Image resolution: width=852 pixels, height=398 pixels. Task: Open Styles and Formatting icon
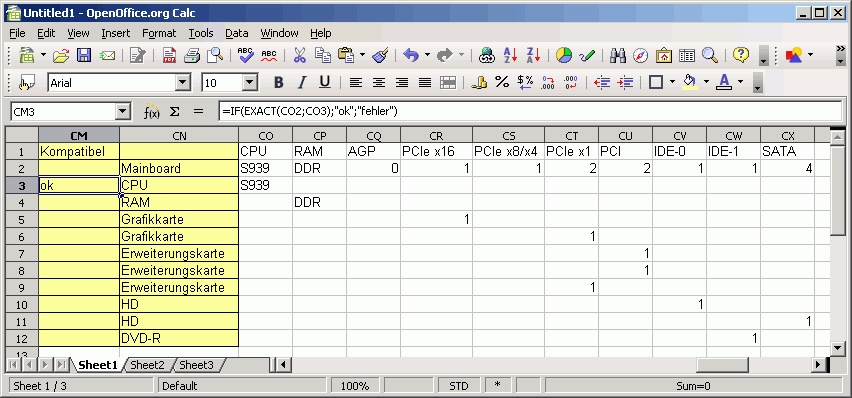[26, 83]
